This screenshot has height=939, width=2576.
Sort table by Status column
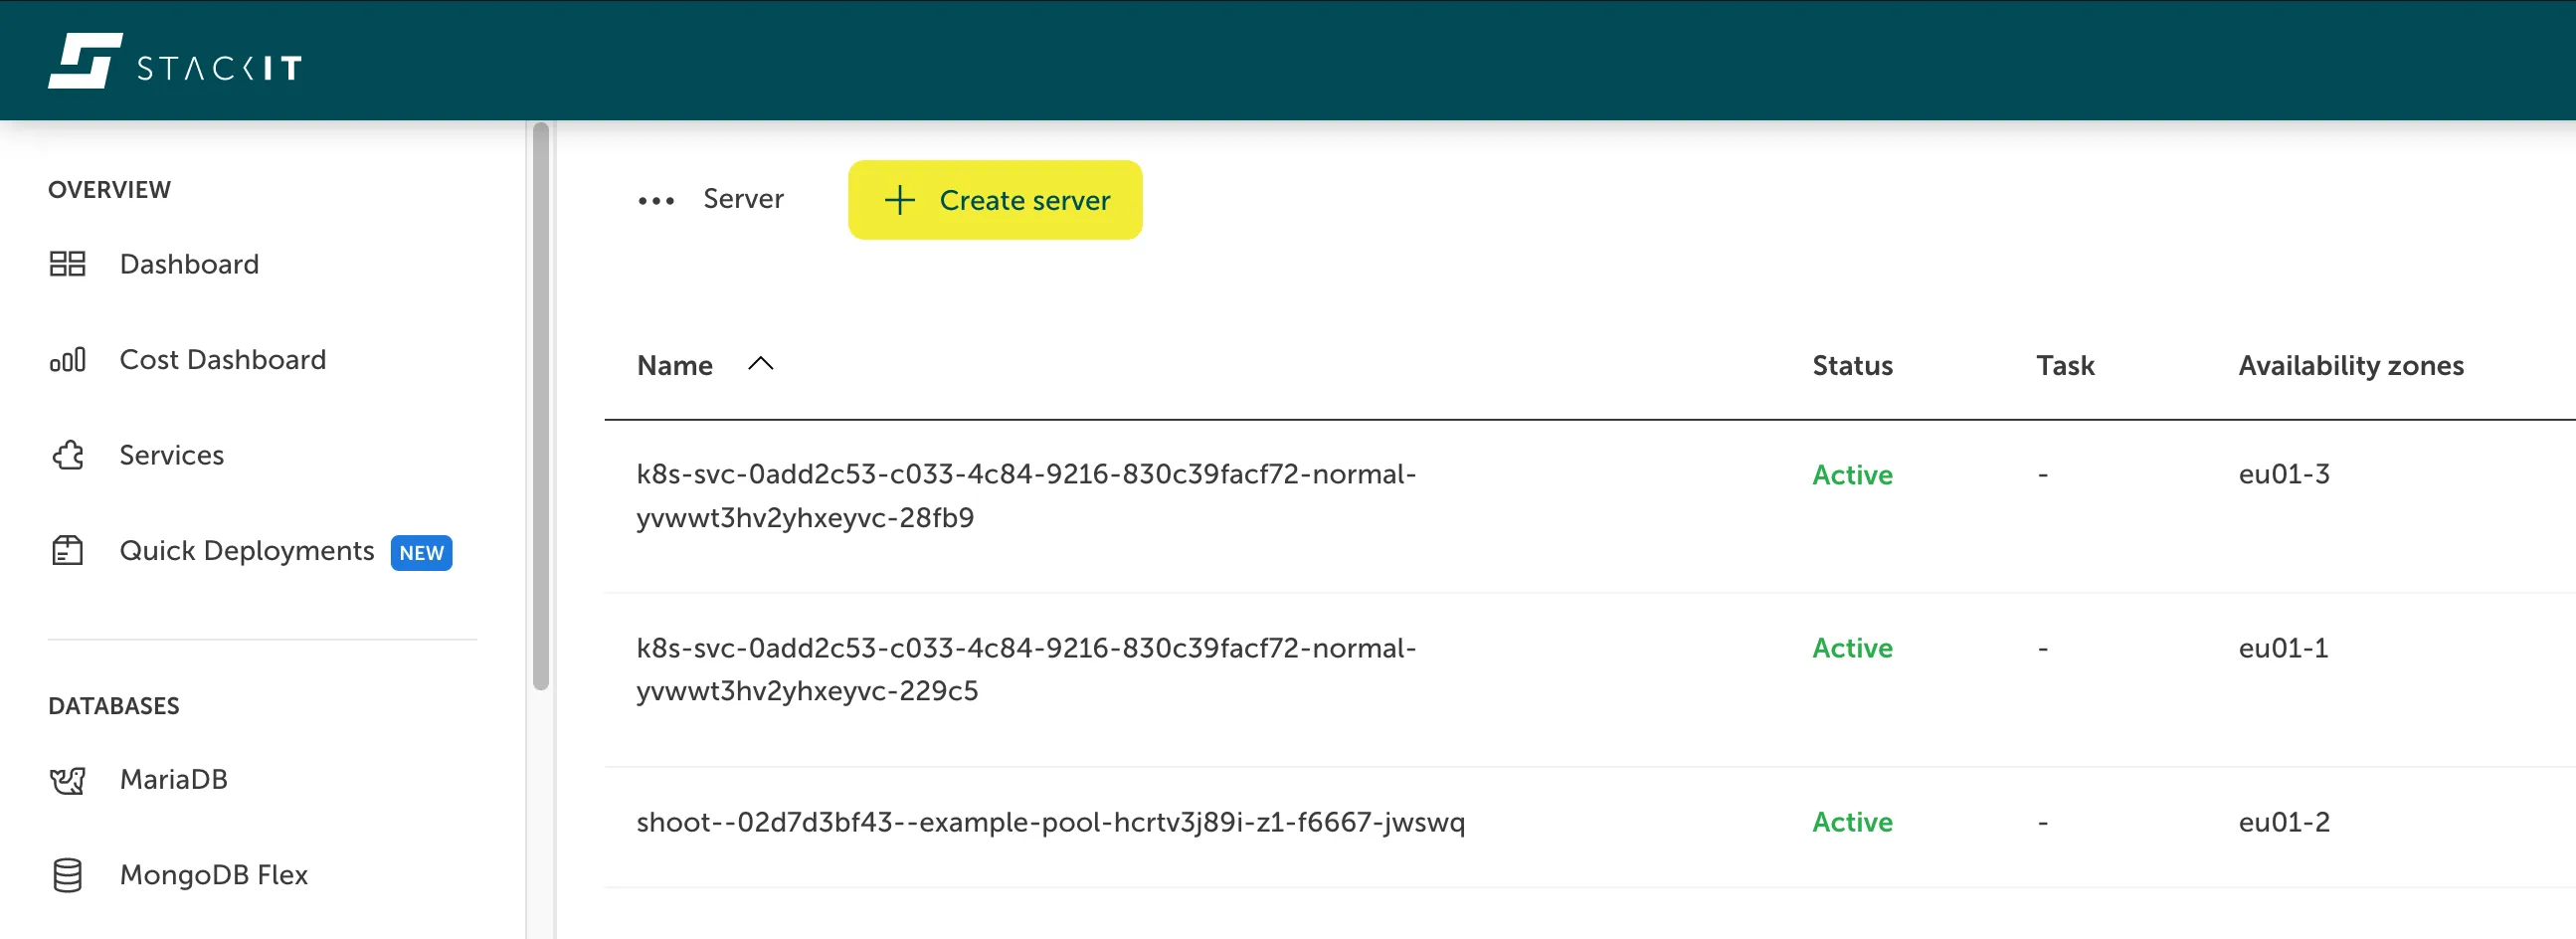tap(1852, 366)
